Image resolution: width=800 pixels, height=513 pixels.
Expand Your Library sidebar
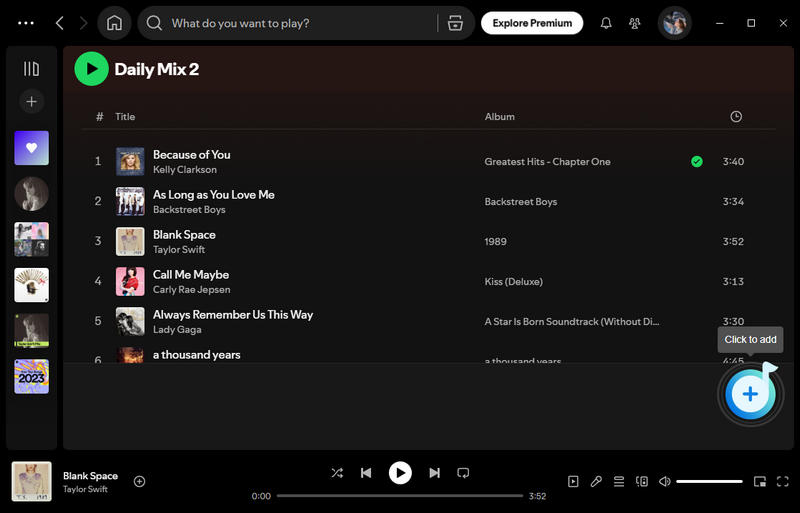pyautogui.click(x=32, y=68)
